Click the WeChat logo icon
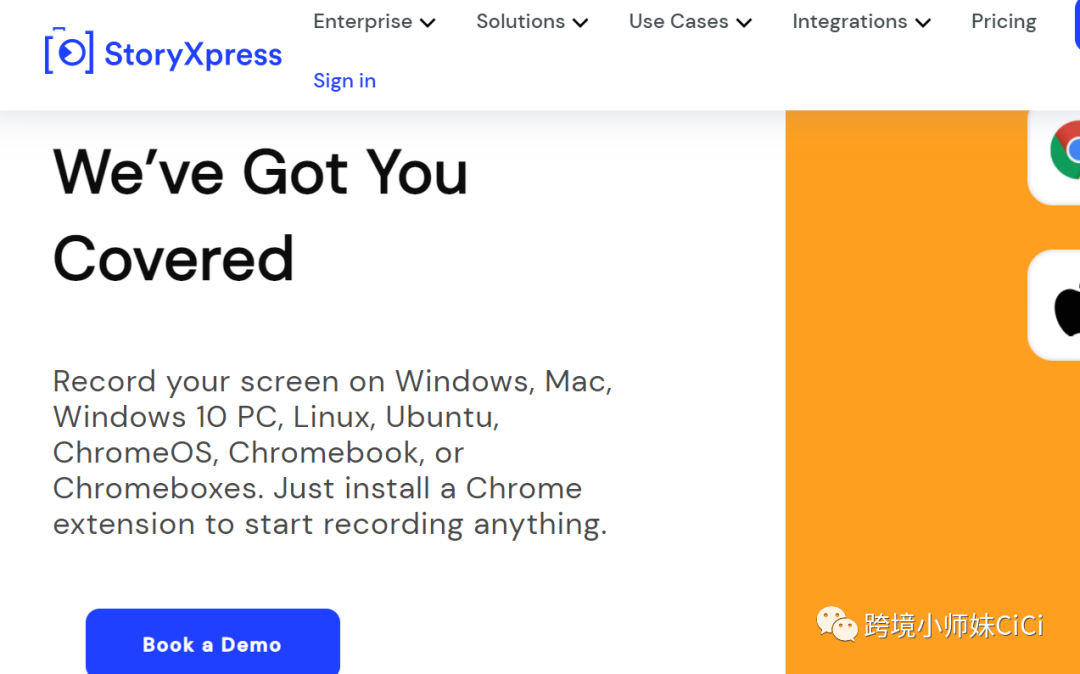Screen dimensions: 1080x674 pyautogui.click(x=837, y=624)
